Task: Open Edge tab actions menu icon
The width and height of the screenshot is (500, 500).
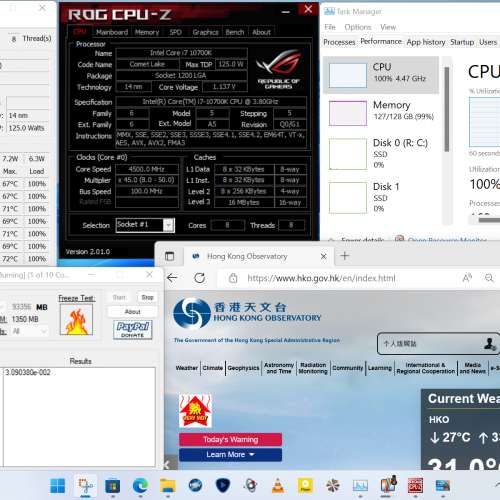Action: click(x=170, y=256)
